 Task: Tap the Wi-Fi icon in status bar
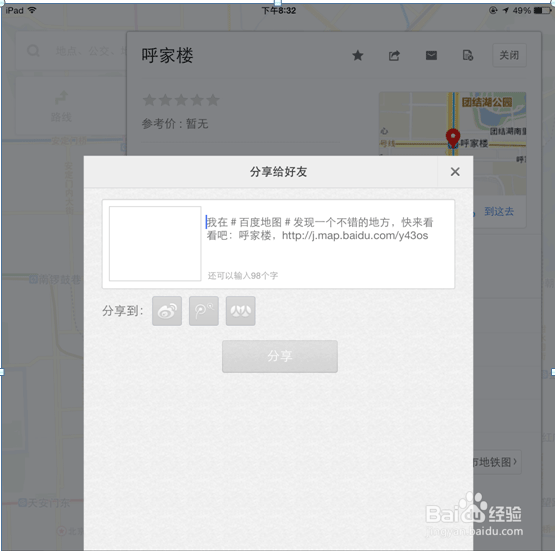tap(32, 10)
